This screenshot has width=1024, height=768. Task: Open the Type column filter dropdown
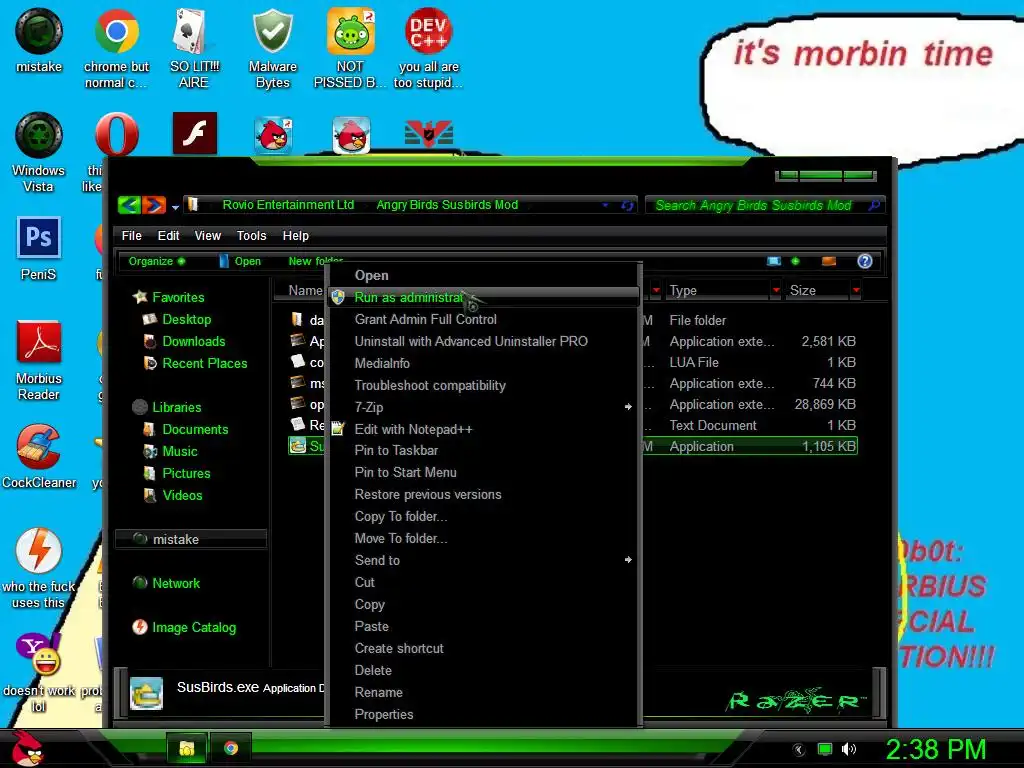776,290
